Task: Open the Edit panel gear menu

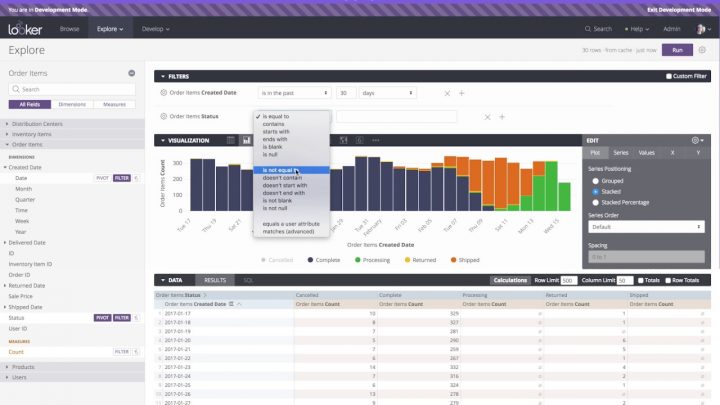Action: coord(698,141)
